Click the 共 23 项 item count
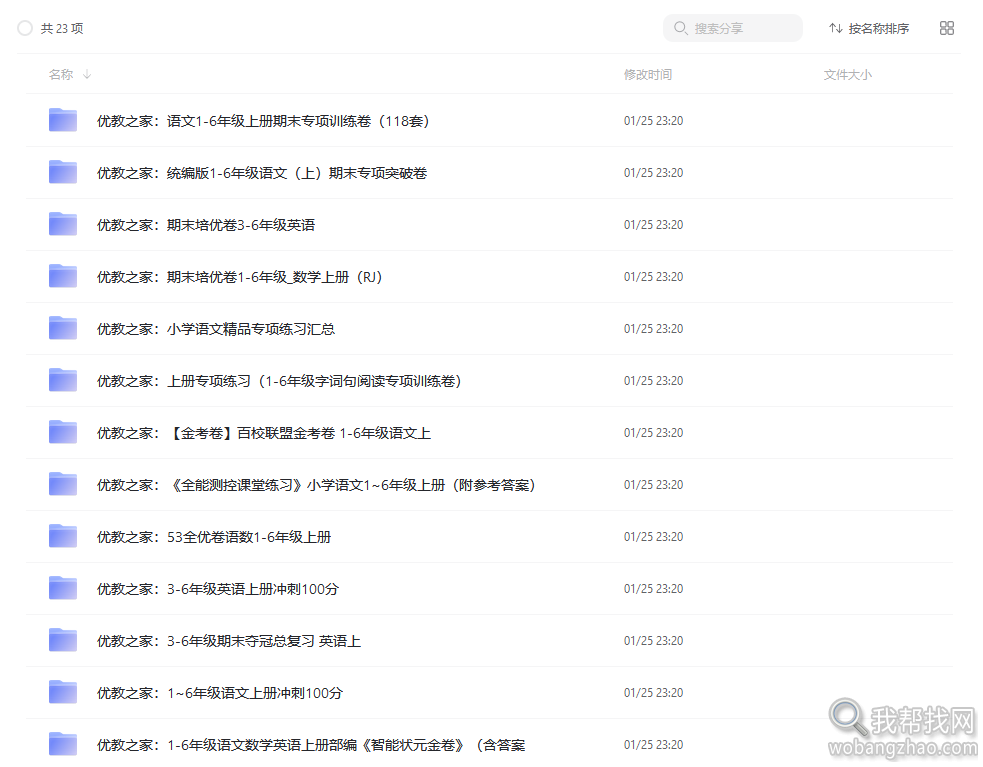This screenshot has height=767, width=983. point(62,28)
